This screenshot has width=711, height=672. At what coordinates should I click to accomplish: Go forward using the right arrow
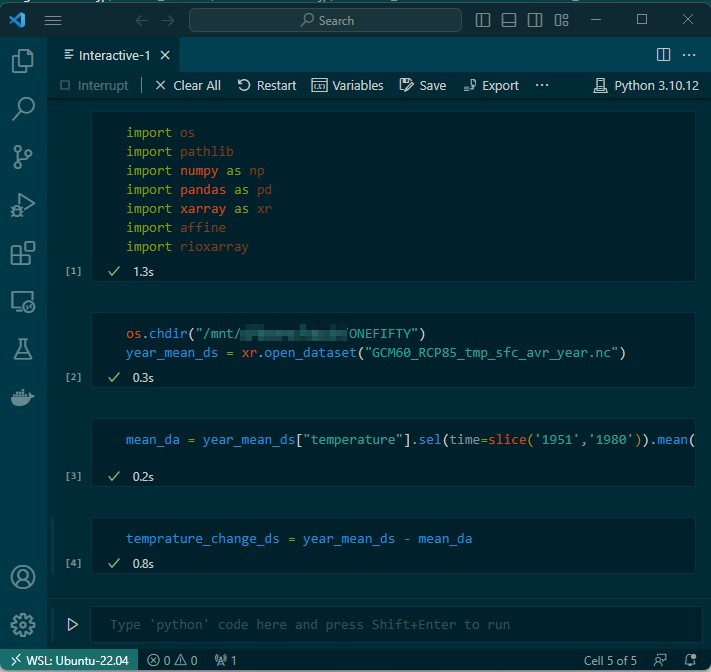[x=168, y=20]
